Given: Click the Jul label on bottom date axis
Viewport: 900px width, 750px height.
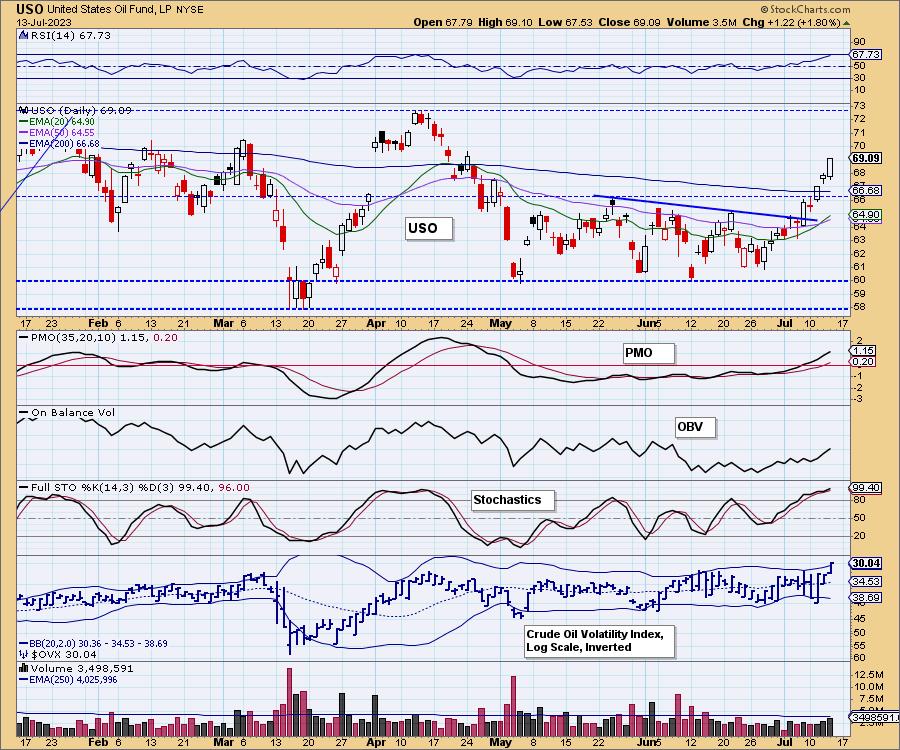Looking at the screenshot, I should [784, 741].
